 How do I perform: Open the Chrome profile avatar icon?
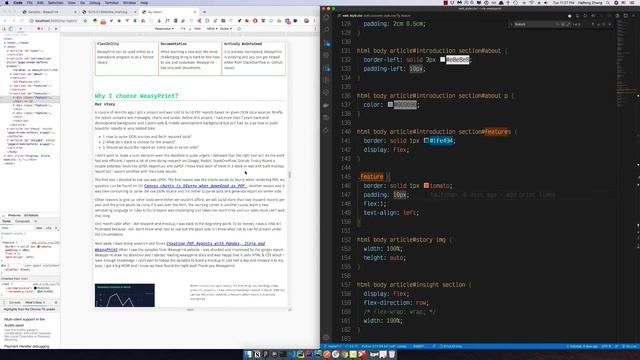[306, 21]
